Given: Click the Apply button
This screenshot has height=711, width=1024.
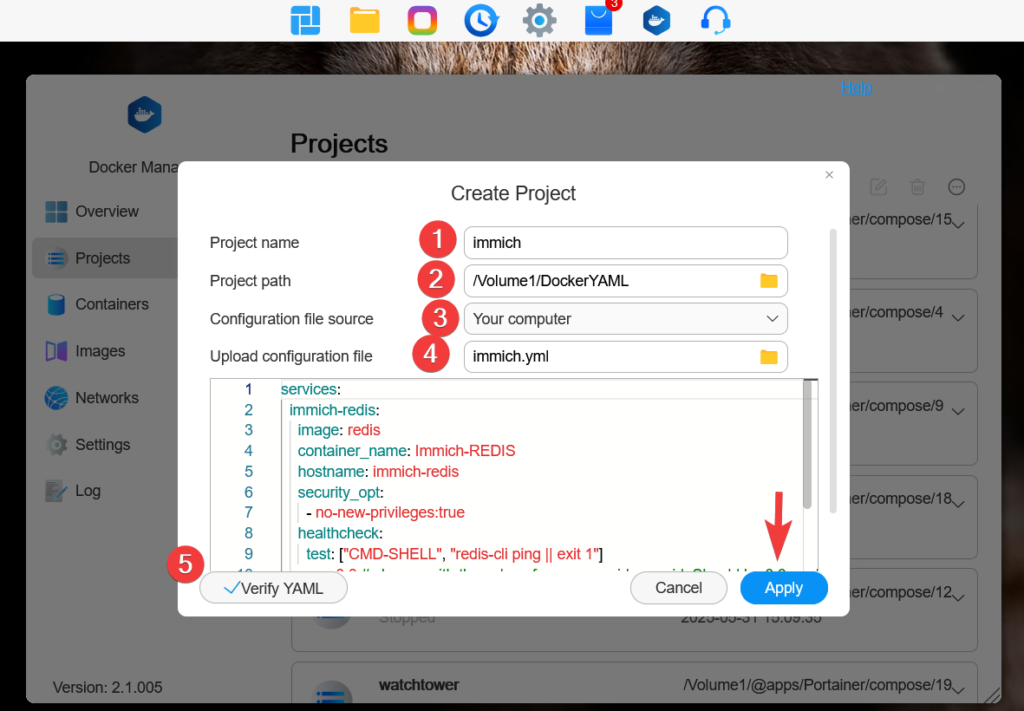Looking at the screenshot, I should click(x=783, y=588).
